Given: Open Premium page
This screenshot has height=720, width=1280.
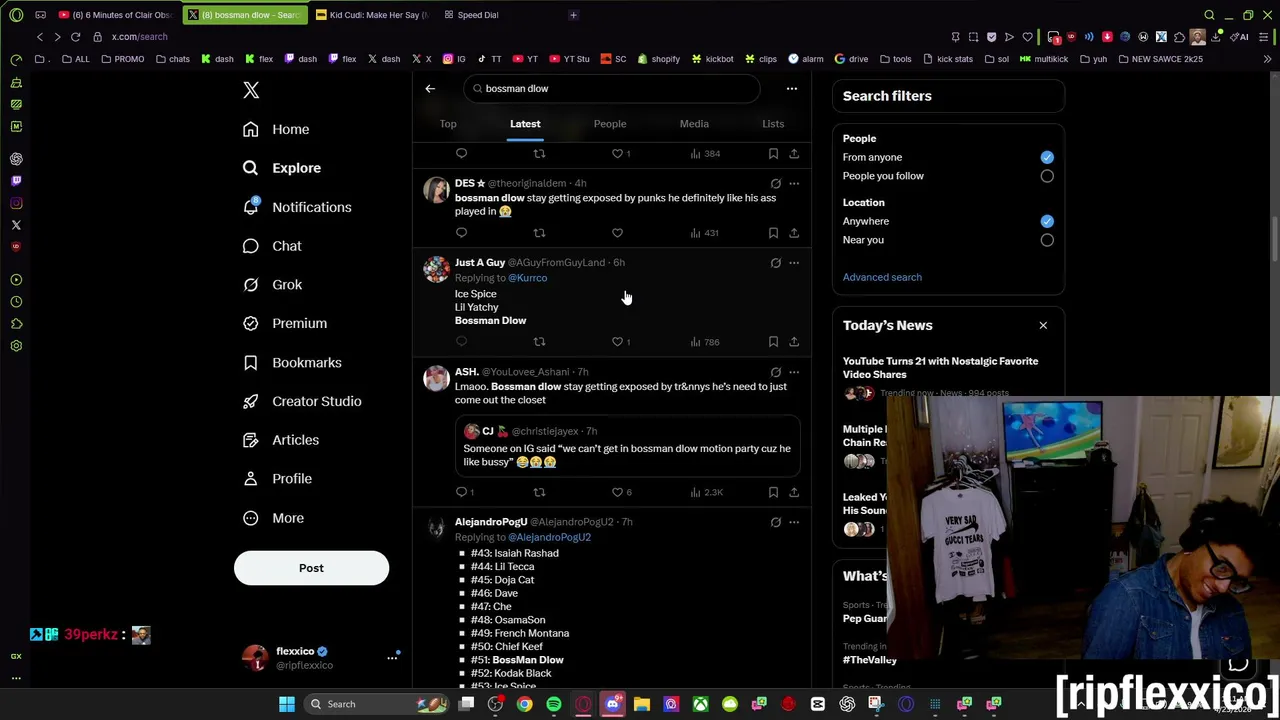Looking at the screenshot, I should [x=285, y=324].
